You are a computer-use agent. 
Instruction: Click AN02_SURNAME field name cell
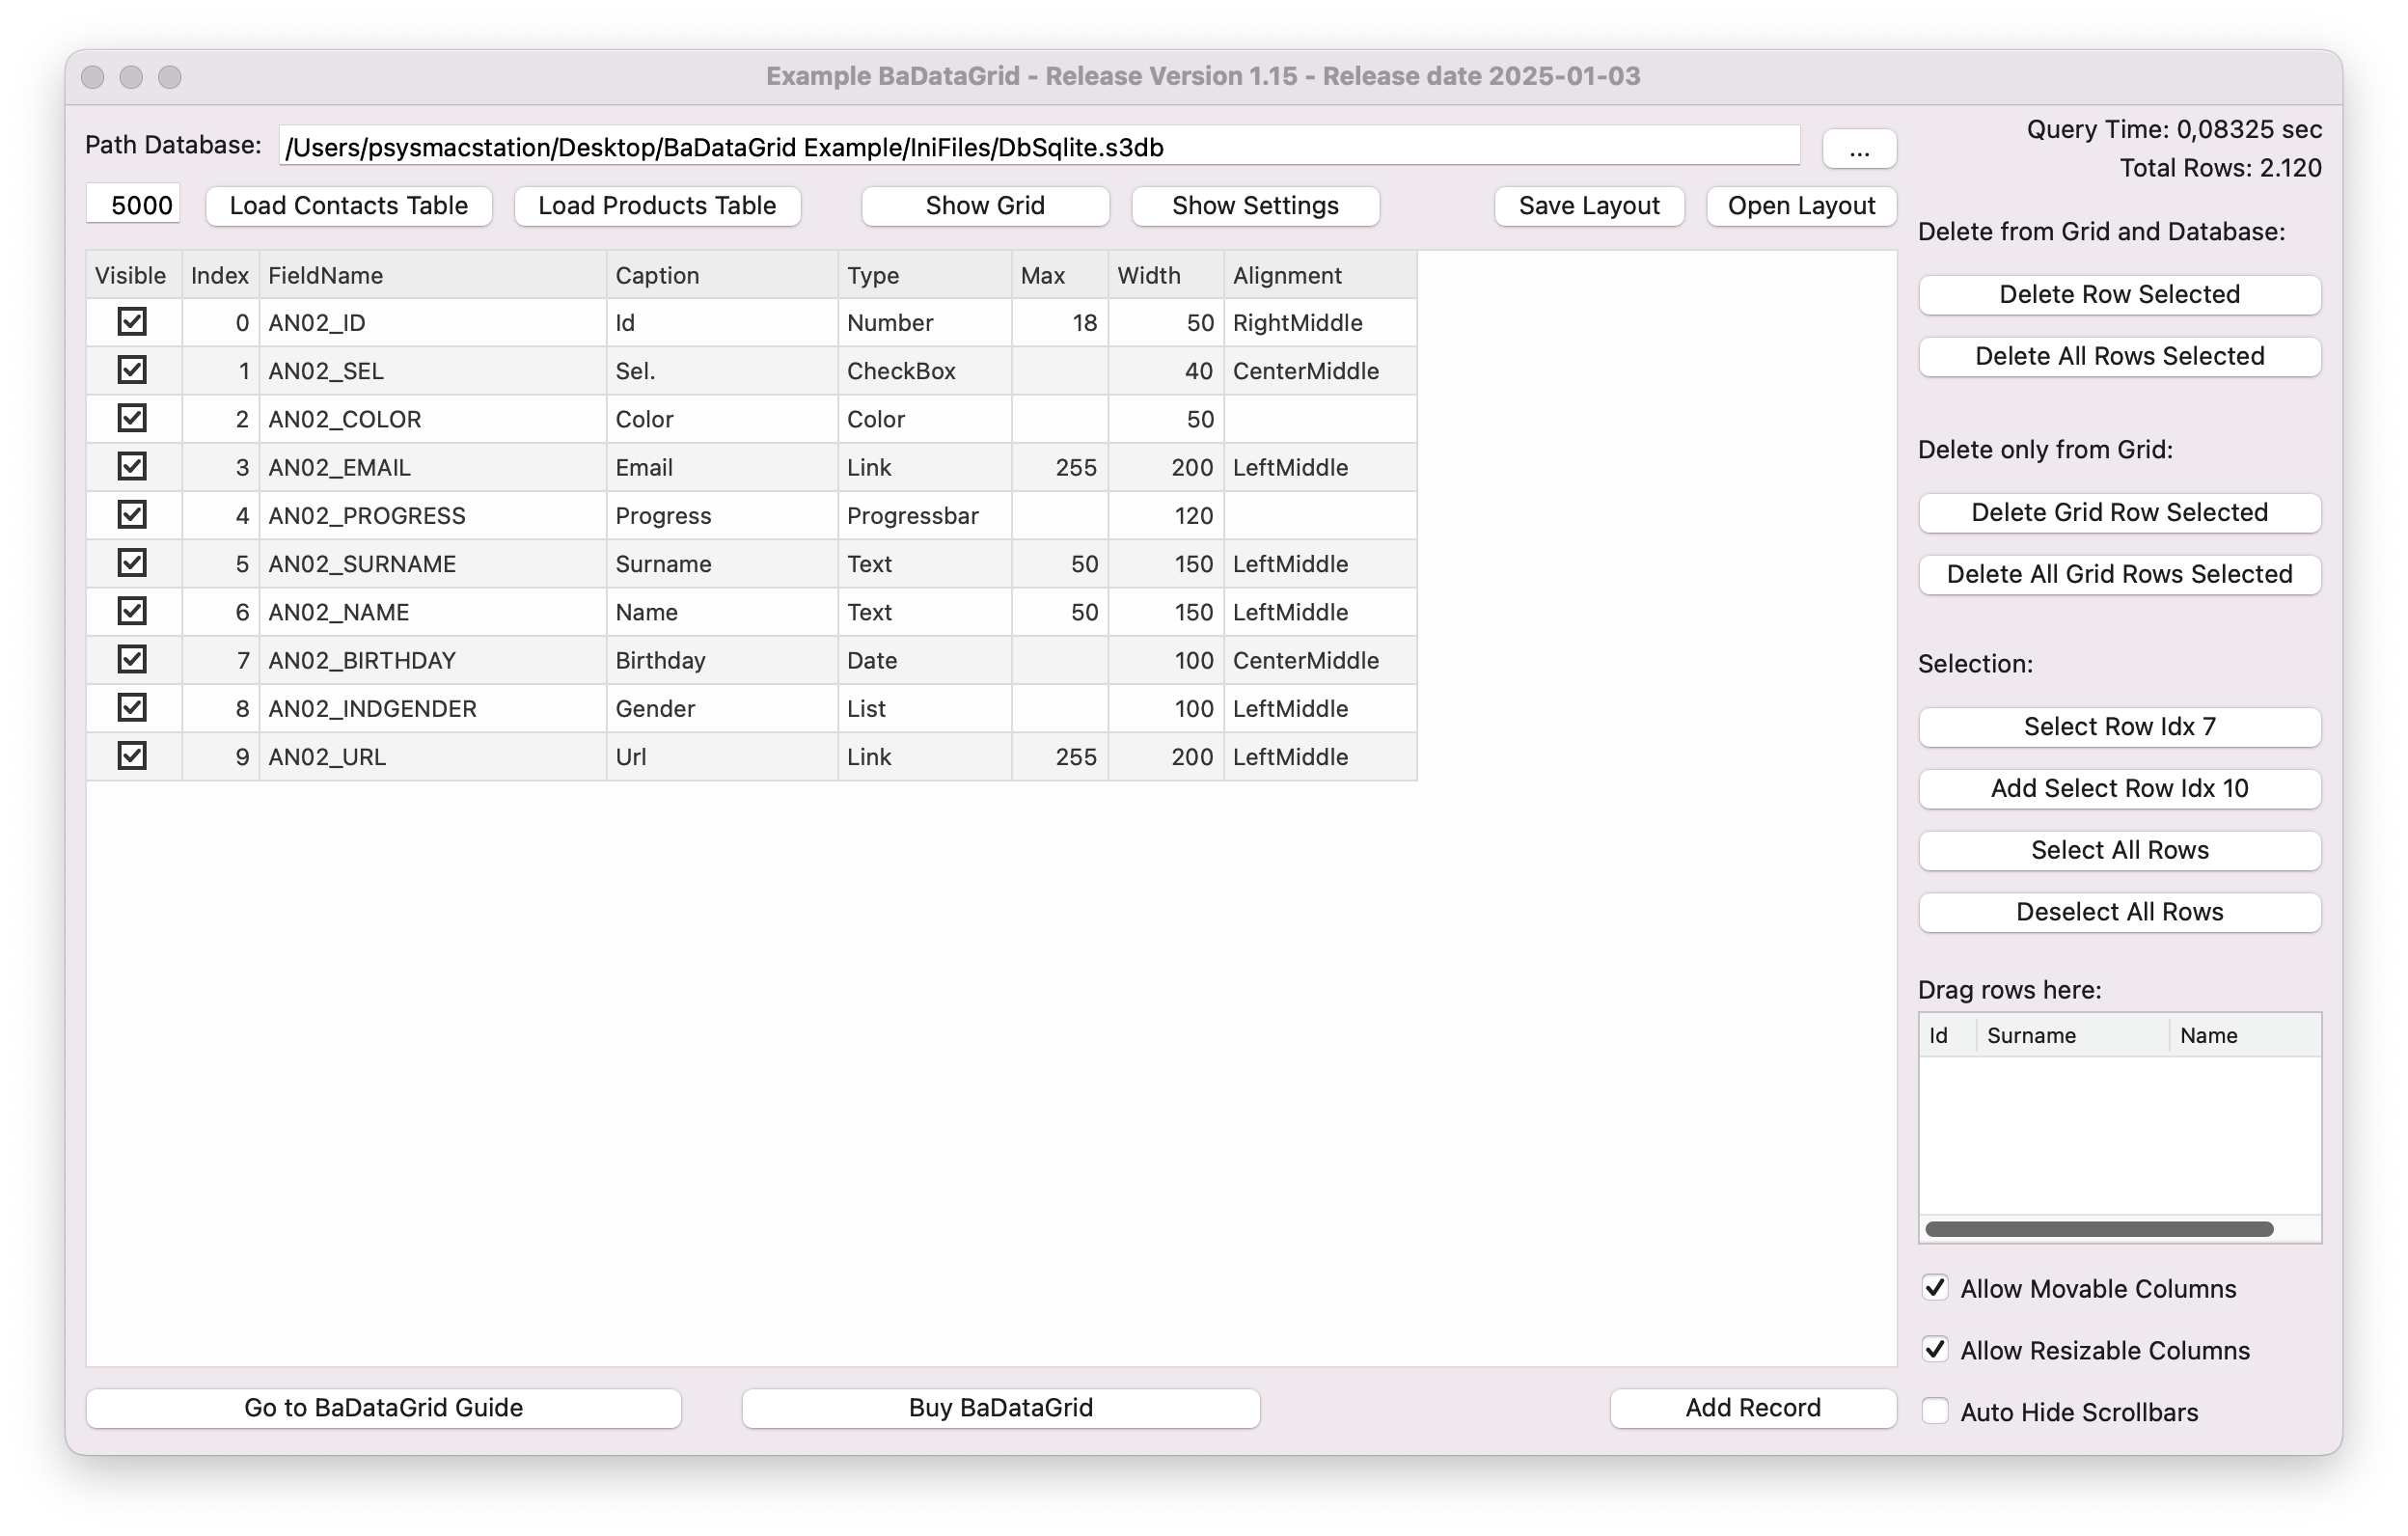(x=432, y=564)
